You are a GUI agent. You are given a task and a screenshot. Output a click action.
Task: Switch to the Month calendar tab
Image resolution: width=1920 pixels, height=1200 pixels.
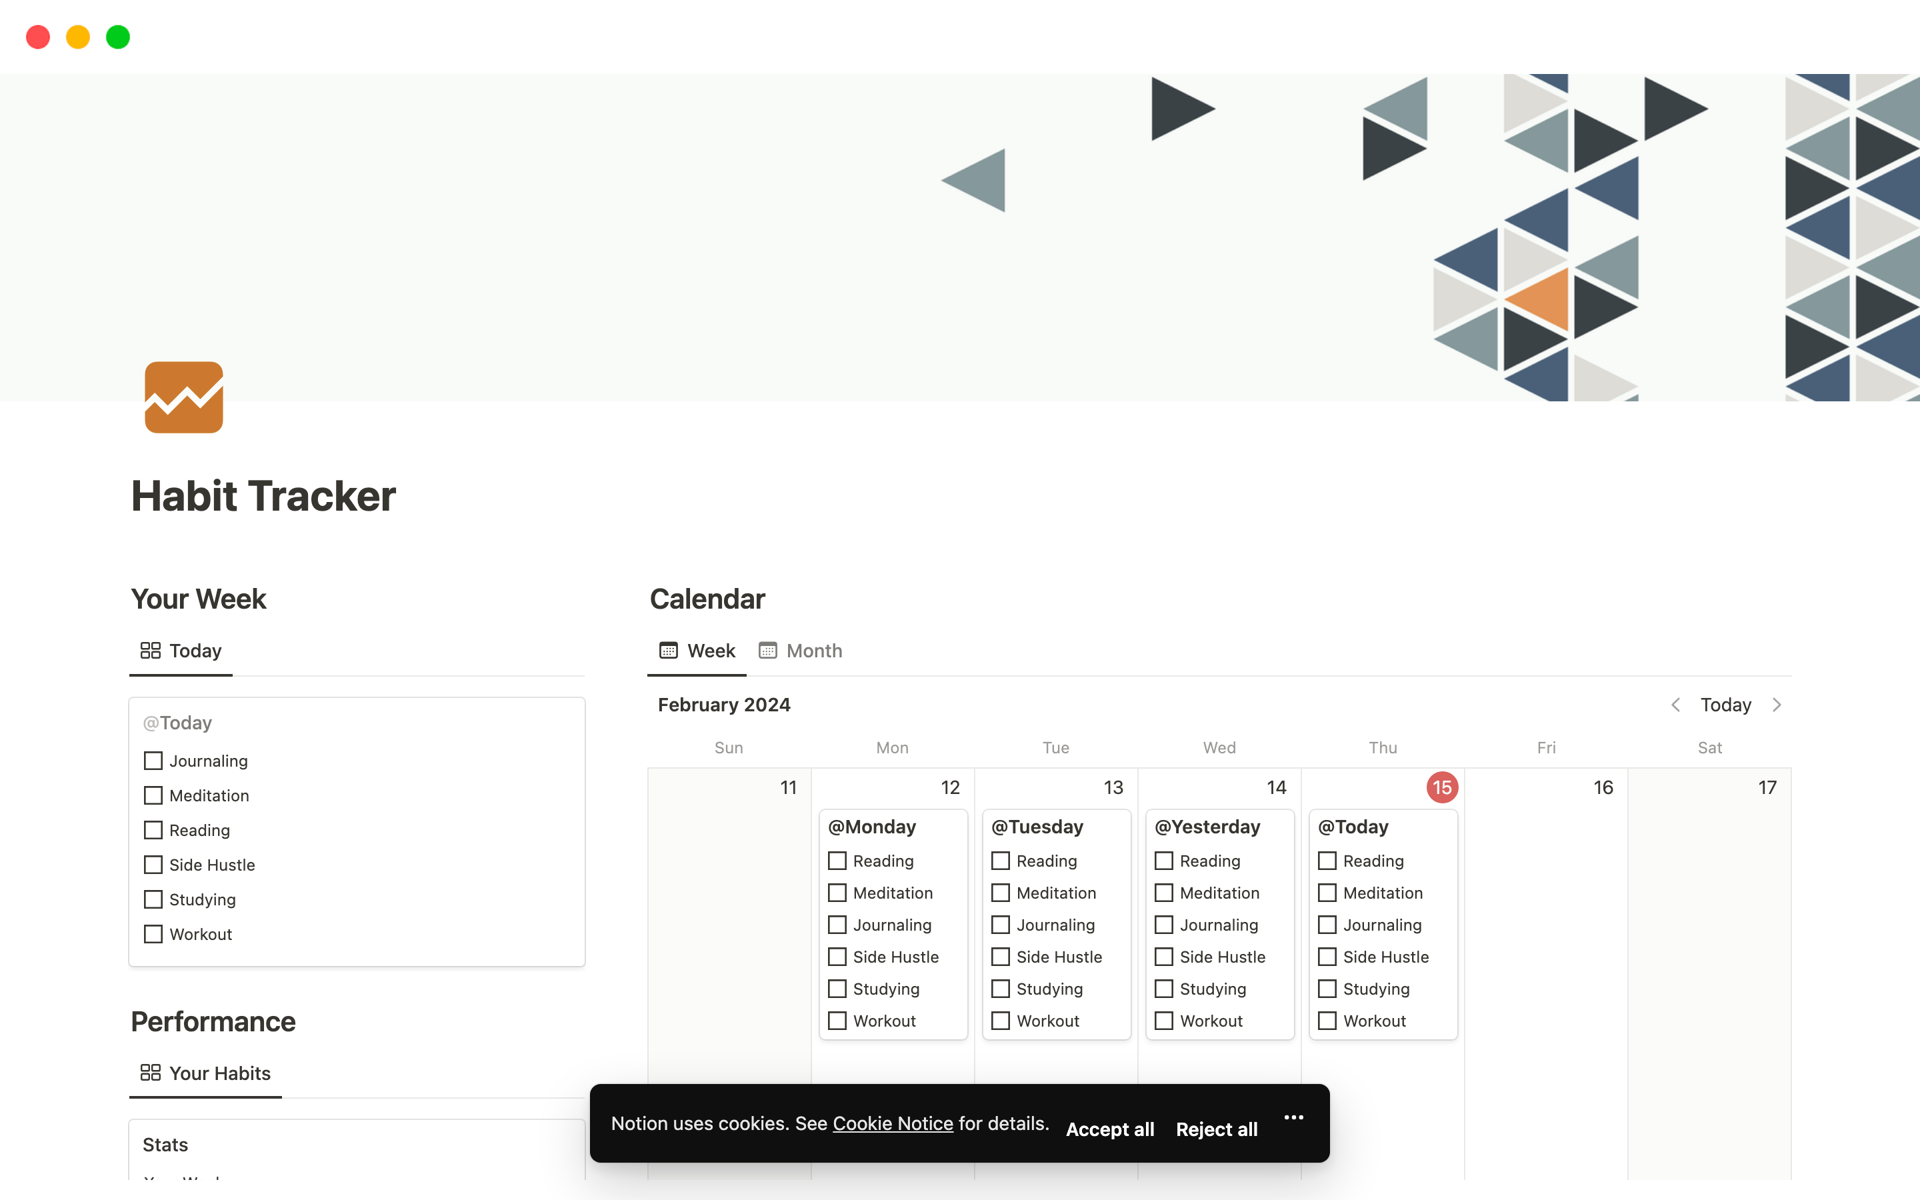click(x=813, y=651)
